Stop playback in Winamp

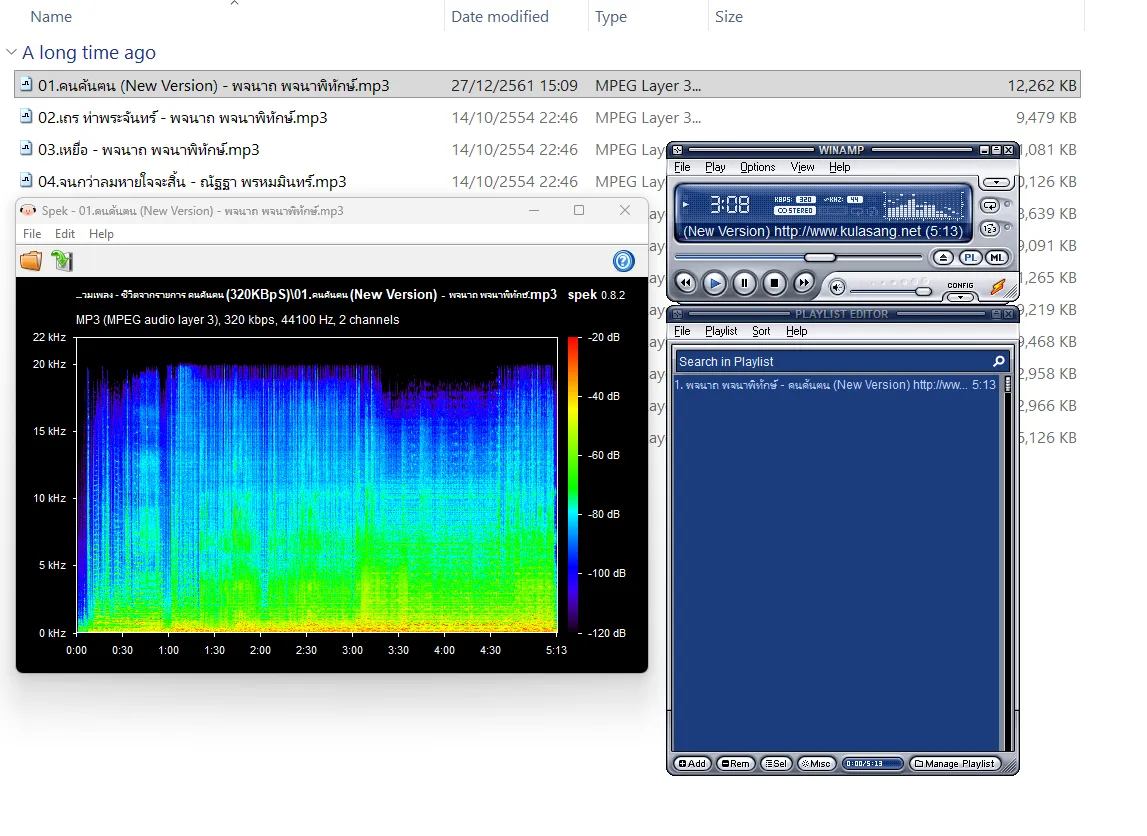[x=774, y=282]
